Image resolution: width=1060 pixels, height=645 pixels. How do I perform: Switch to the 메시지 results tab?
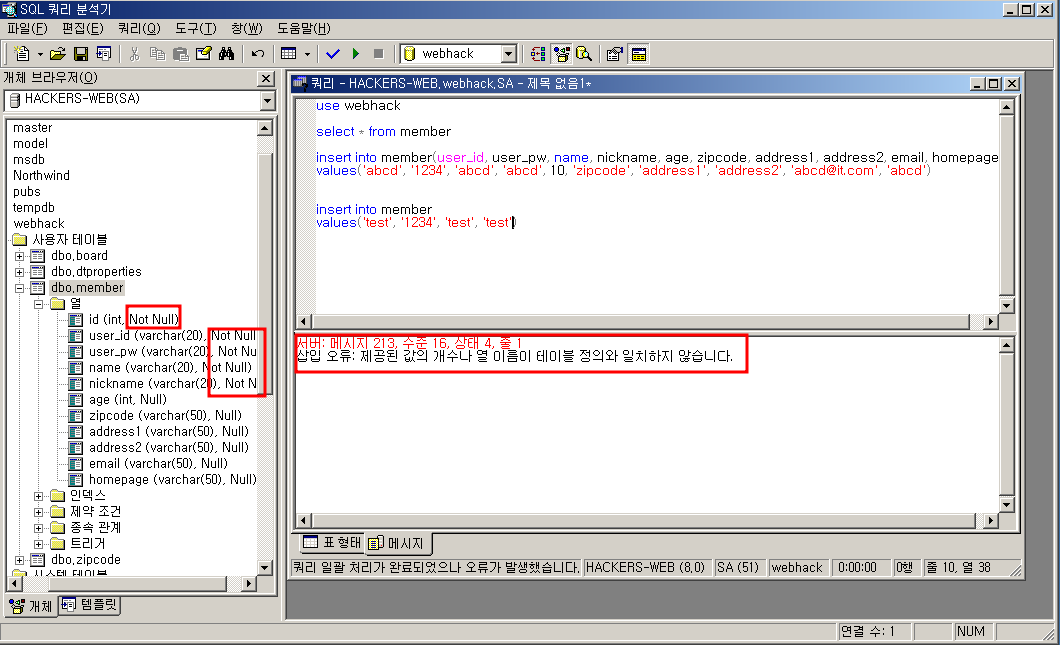pos(397,543)
